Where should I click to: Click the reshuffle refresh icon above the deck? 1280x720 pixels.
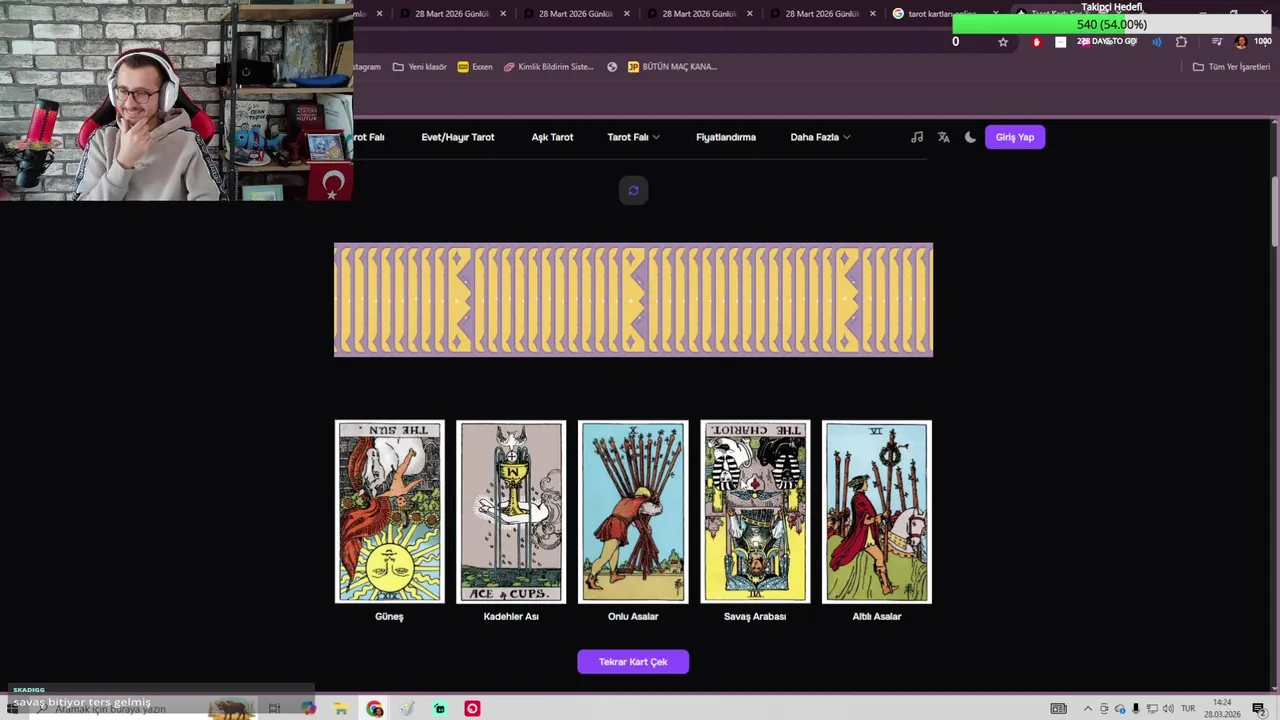(633, 190)
